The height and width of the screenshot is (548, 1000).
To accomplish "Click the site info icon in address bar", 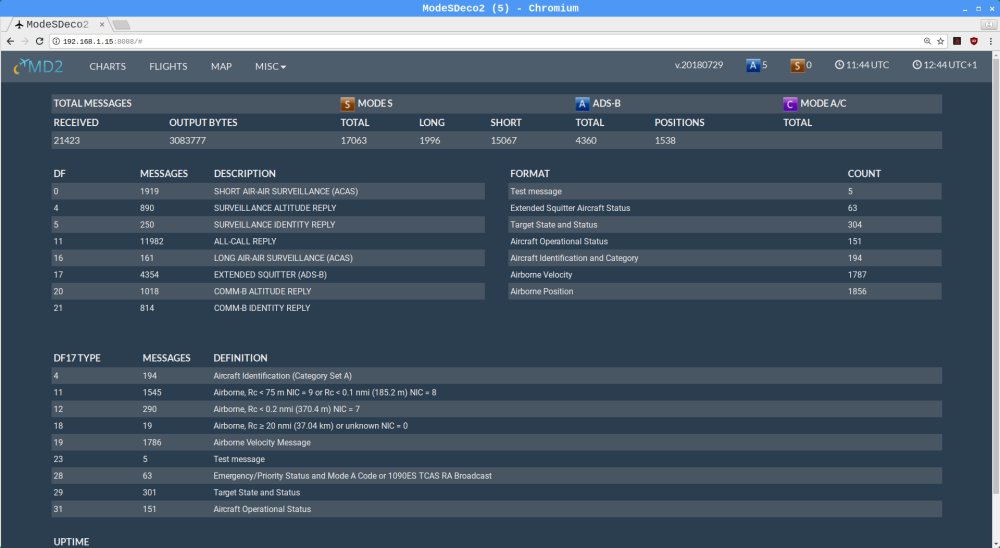I will pyautogui.click(x=56, y=41).
